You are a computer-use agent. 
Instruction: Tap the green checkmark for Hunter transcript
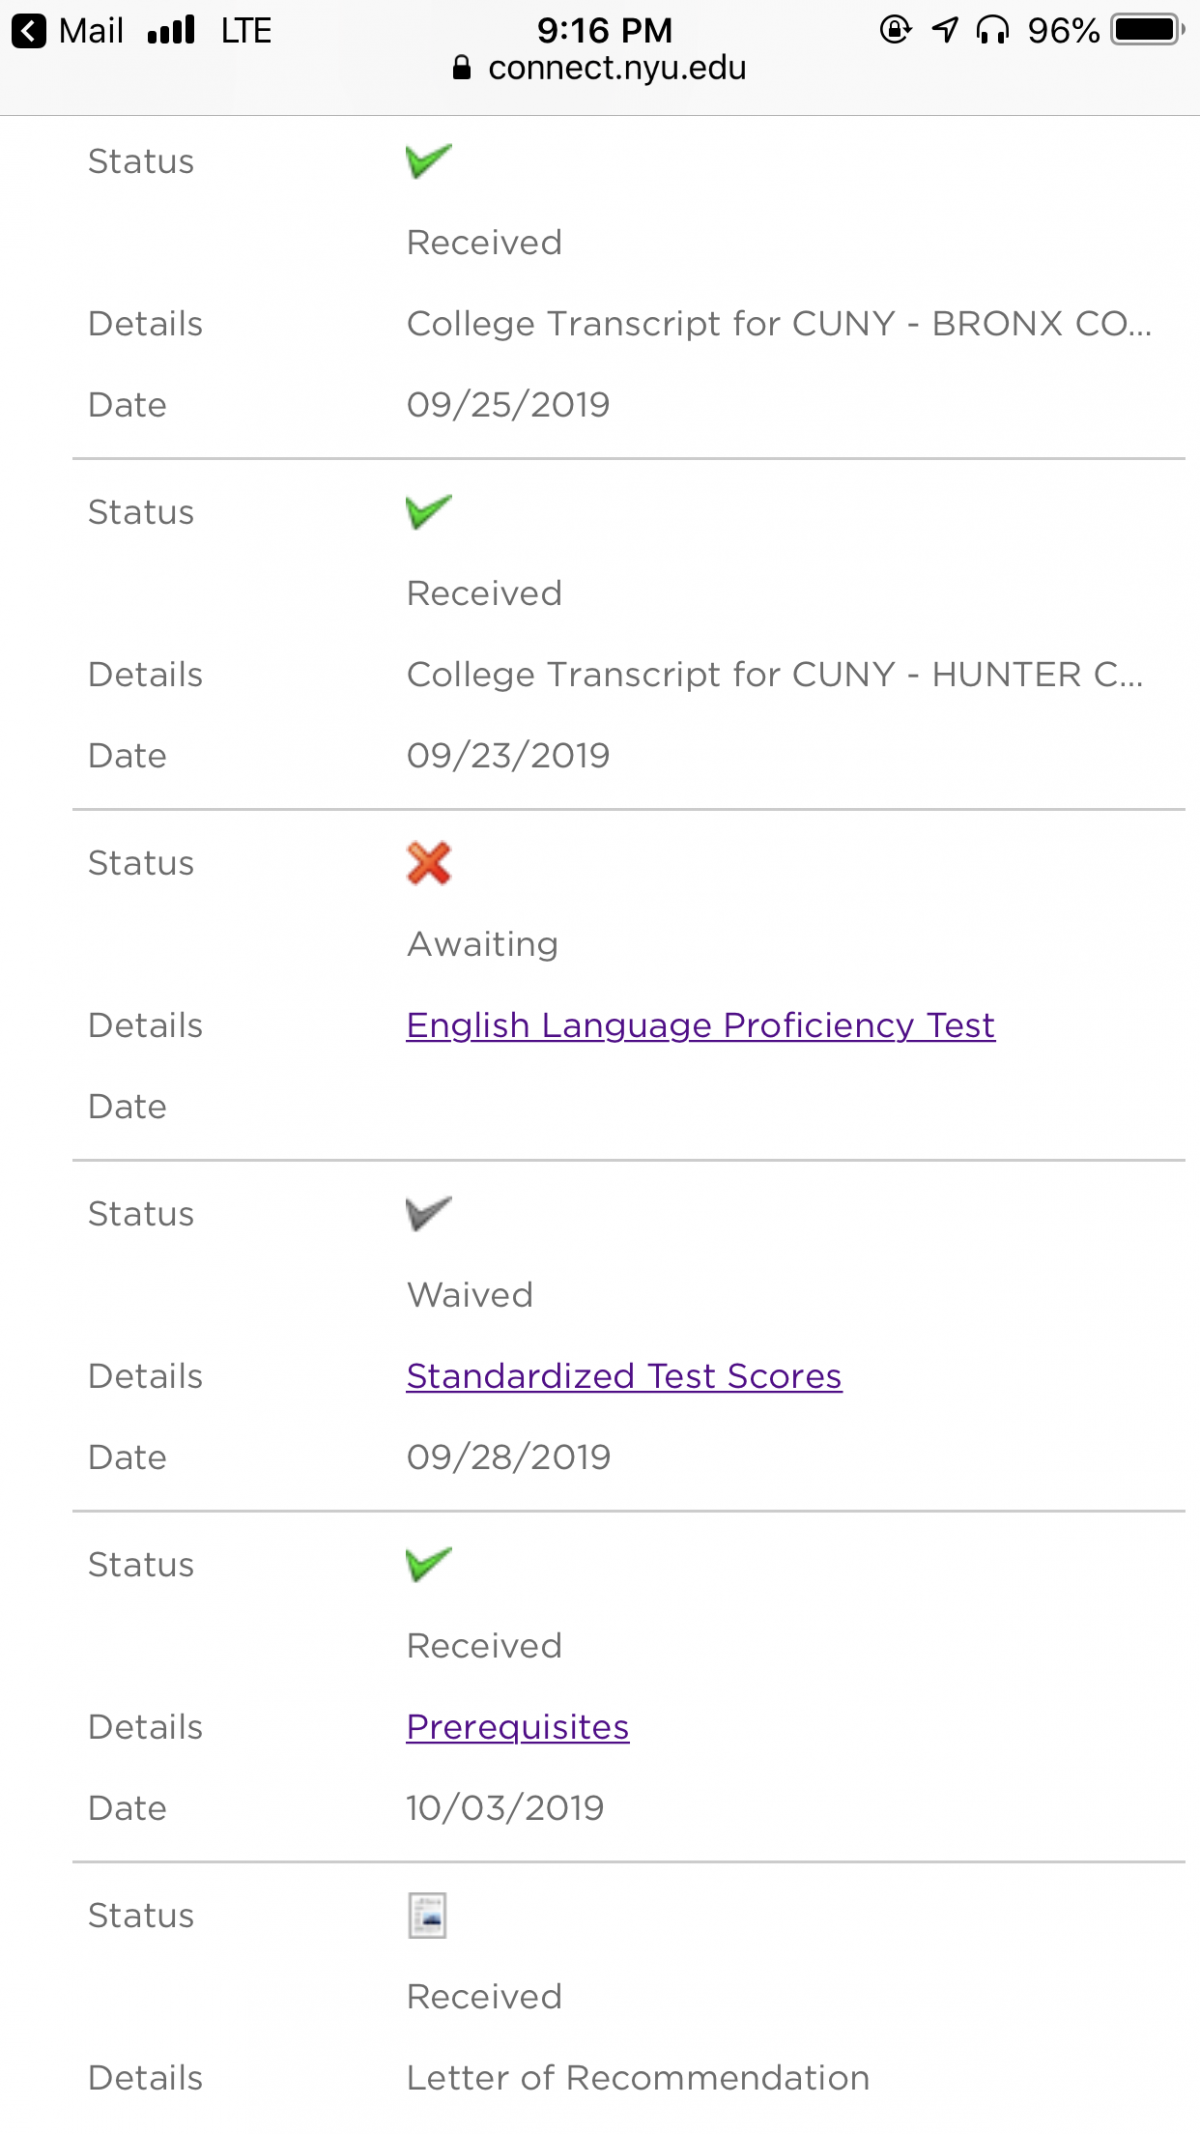pos(429,511)
